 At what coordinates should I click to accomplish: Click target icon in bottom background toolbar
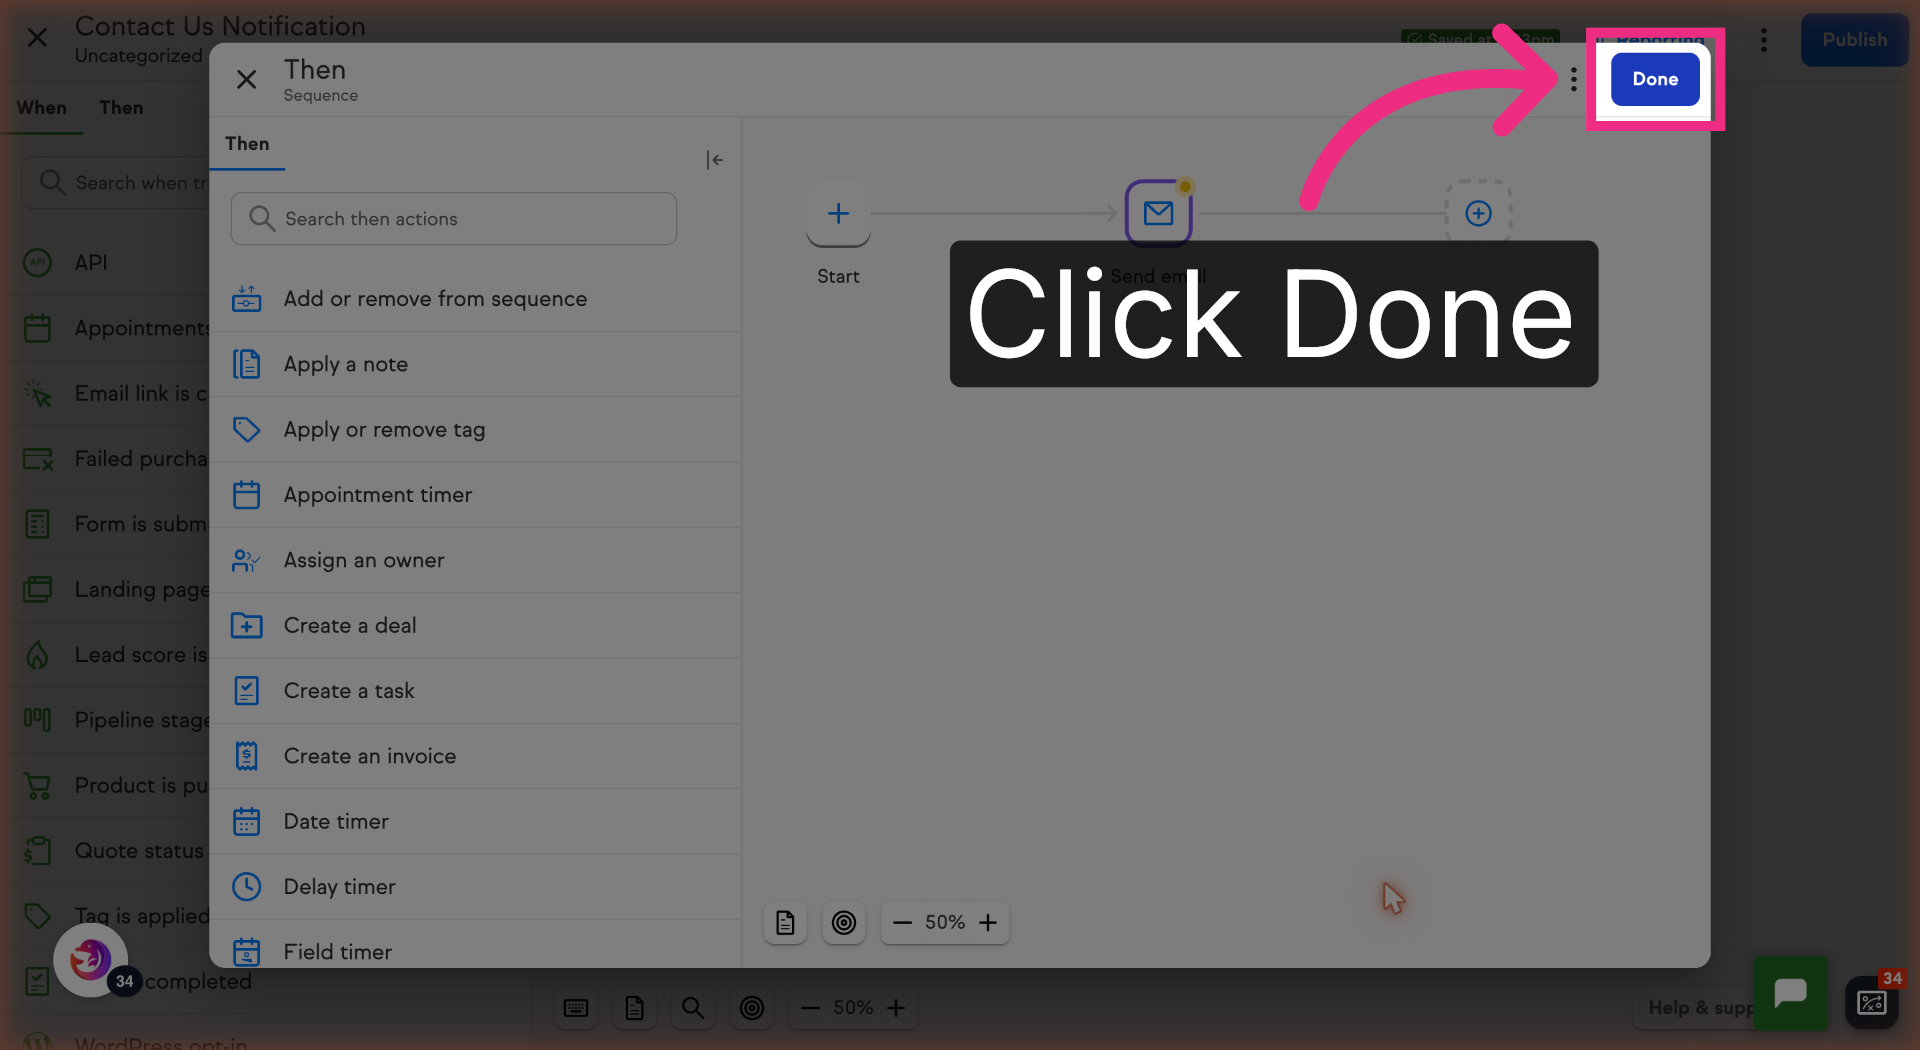[x=752, y=1008]
